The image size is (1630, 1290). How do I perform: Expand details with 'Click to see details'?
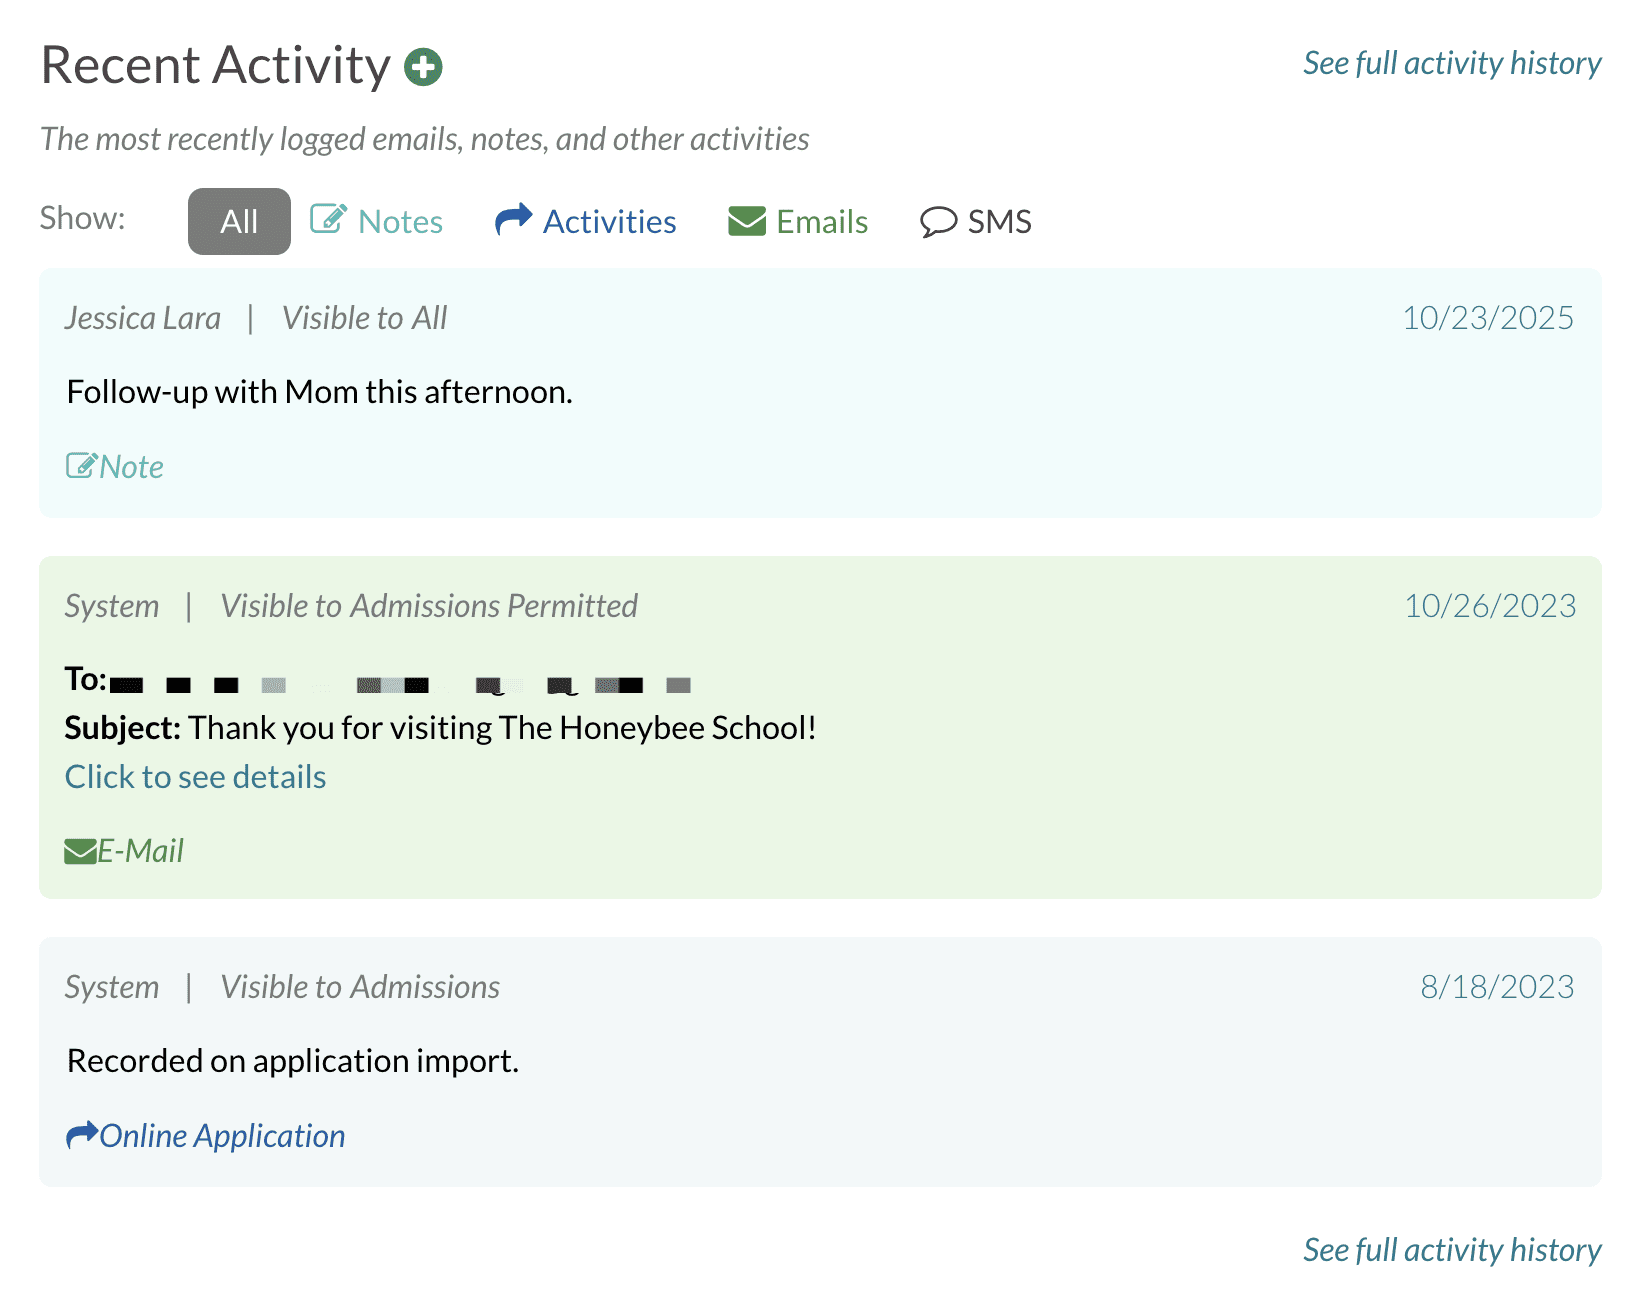pyautogui.click(x=195, y=776)
